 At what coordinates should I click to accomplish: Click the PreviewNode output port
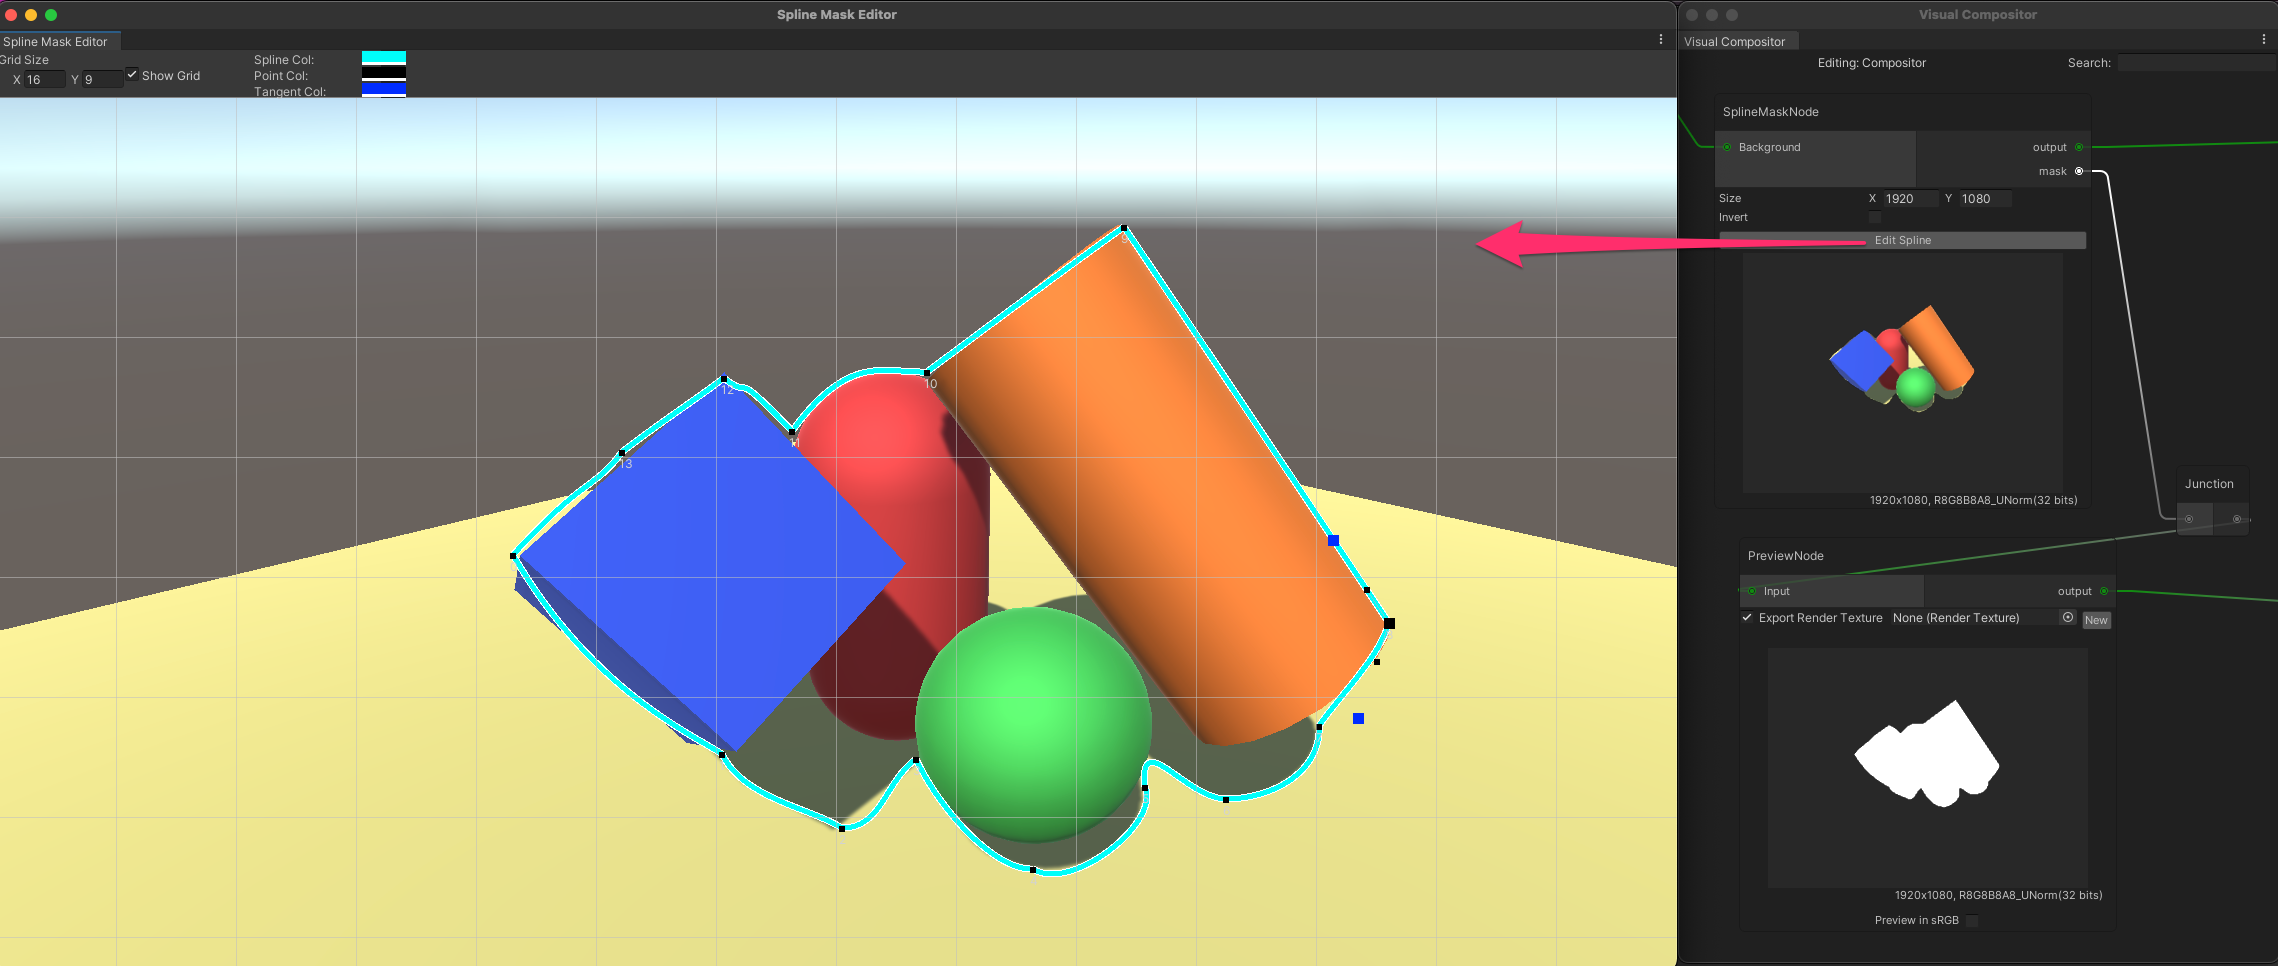(x=2104, y=591)
